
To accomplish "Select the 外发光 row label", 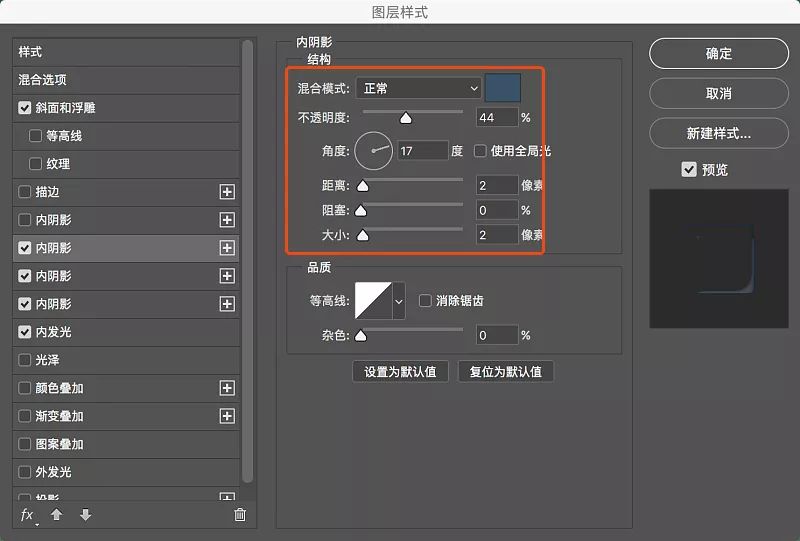I will tap(53, 472).
